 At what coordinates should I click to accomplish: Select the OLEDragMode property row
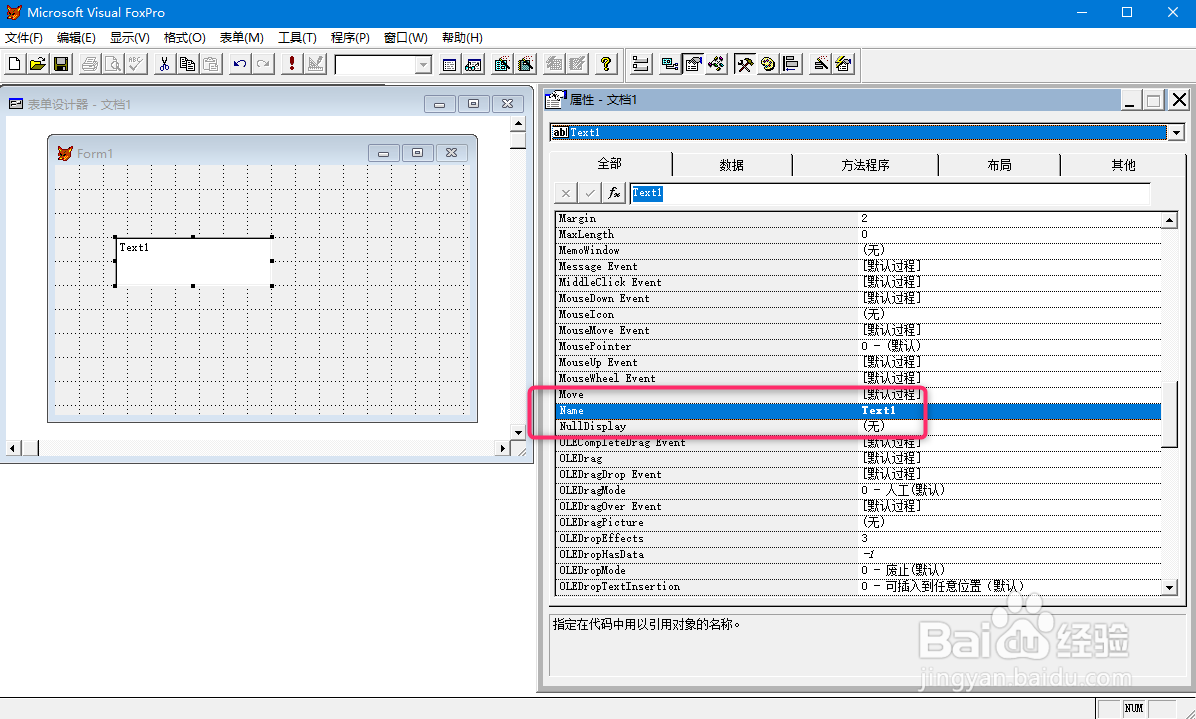[859, 491]
